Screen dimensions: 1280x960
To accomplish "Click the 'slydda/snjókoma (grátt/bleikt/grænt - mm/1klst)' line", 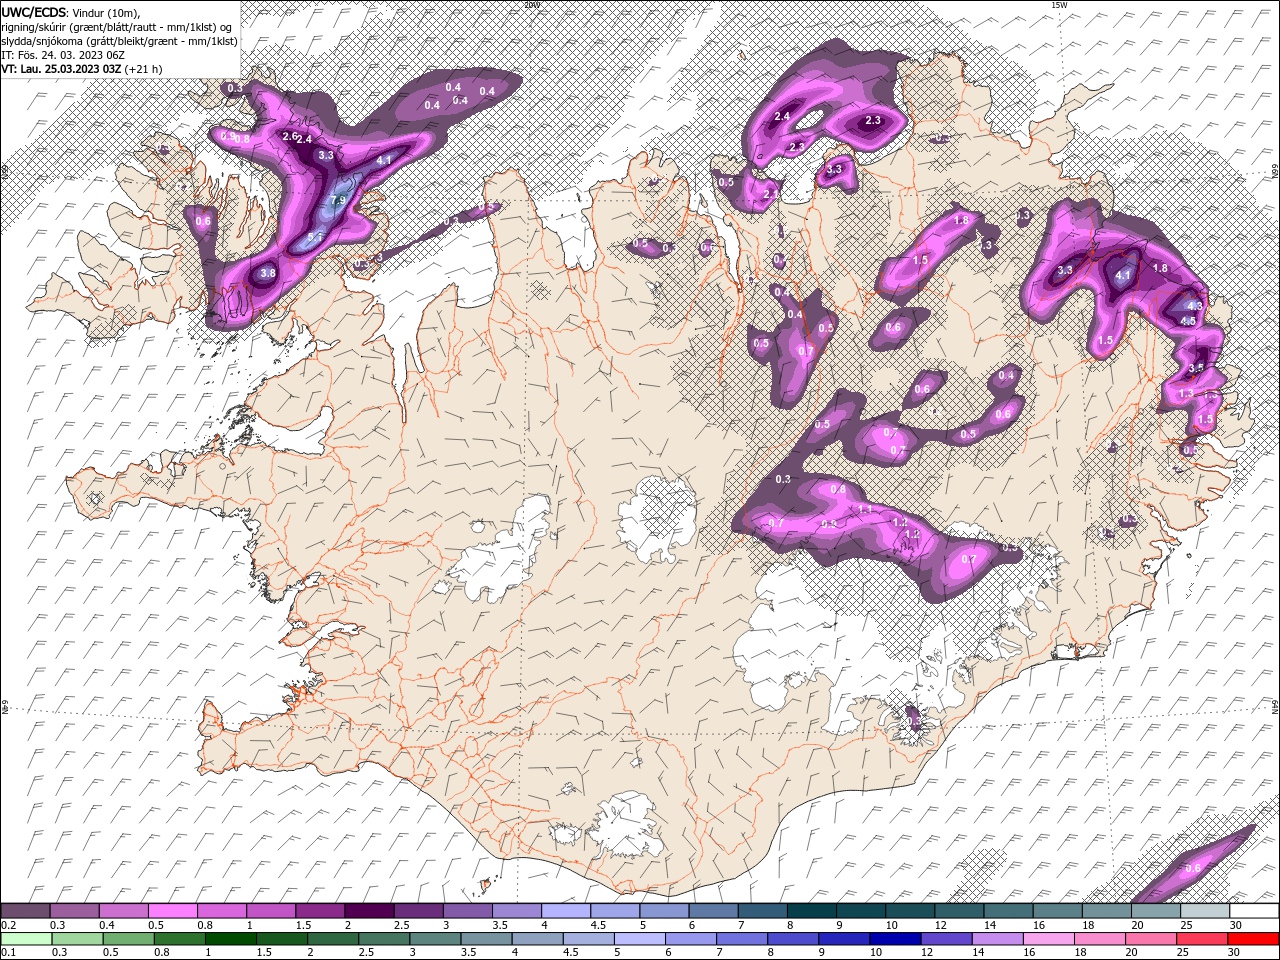I will tap(119, 41).
